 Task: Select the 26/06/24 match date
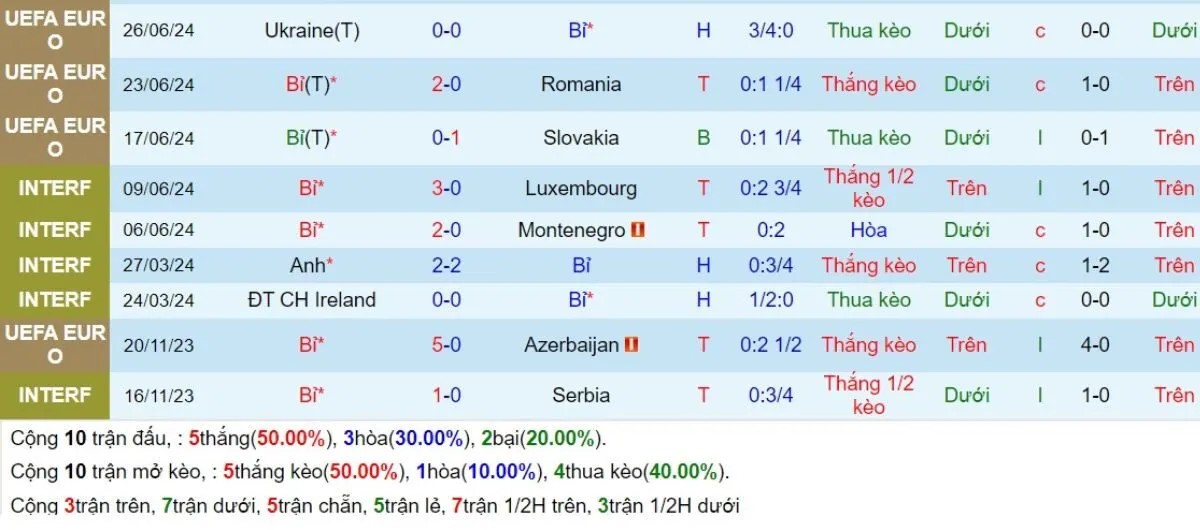click(158, 31)
